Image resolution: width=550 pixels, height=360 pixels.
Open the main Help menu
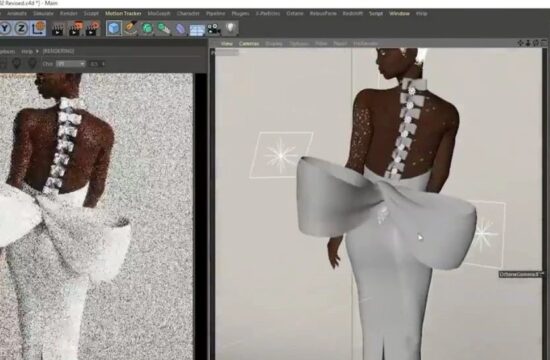421,14
